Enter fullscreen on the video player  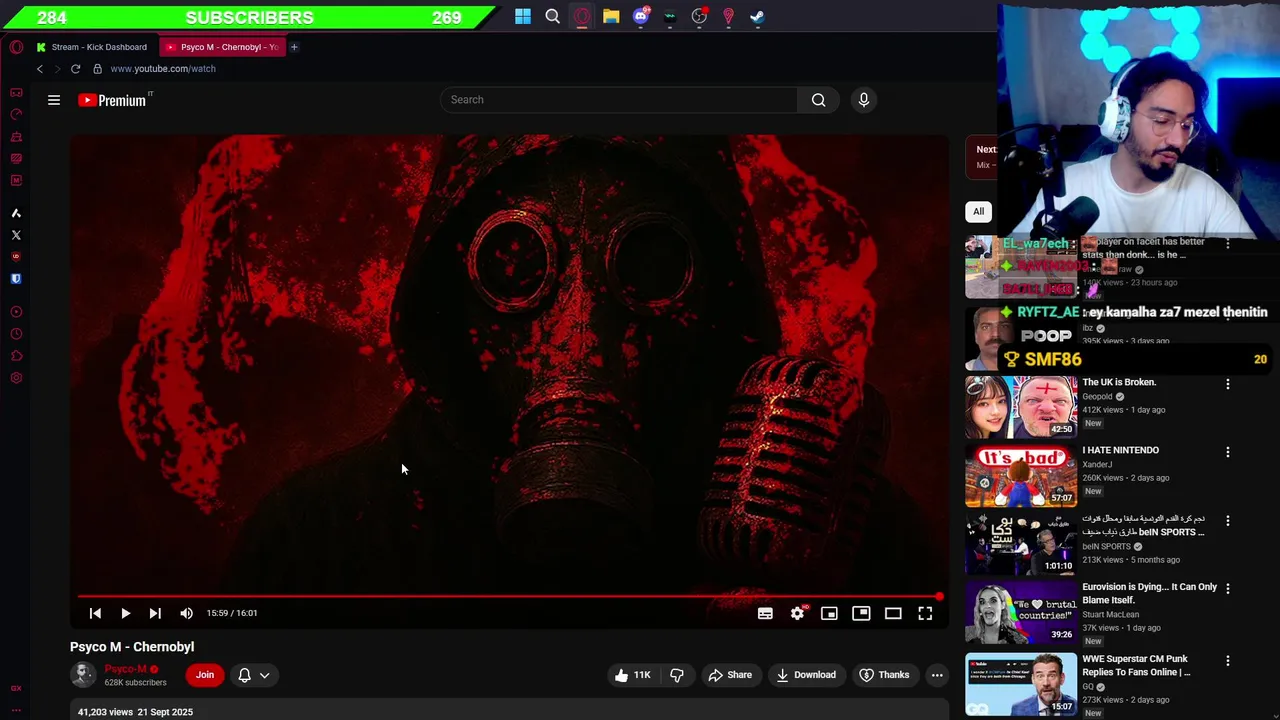point(925,613)
